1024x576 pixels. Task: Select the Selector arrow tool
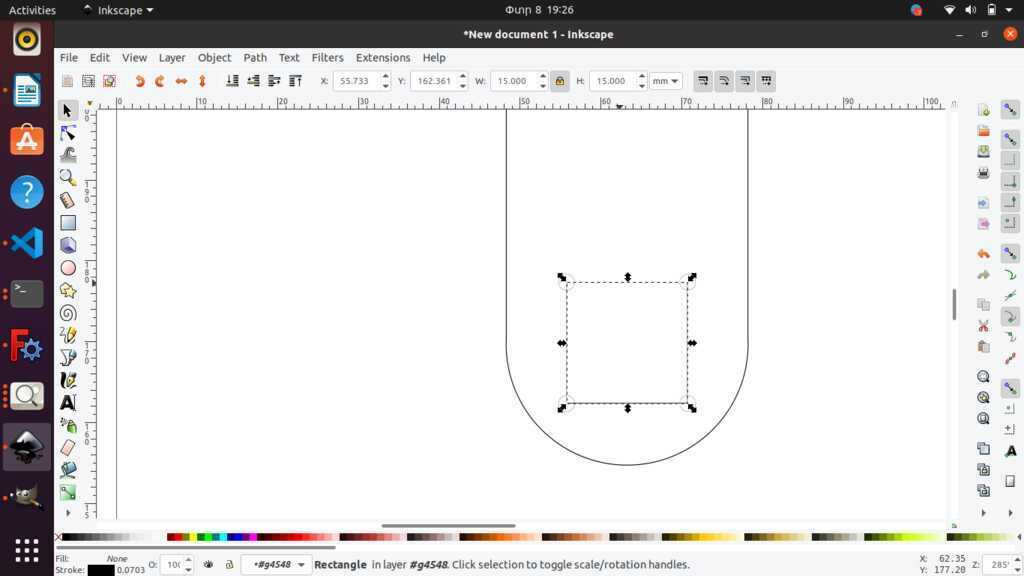67,110
